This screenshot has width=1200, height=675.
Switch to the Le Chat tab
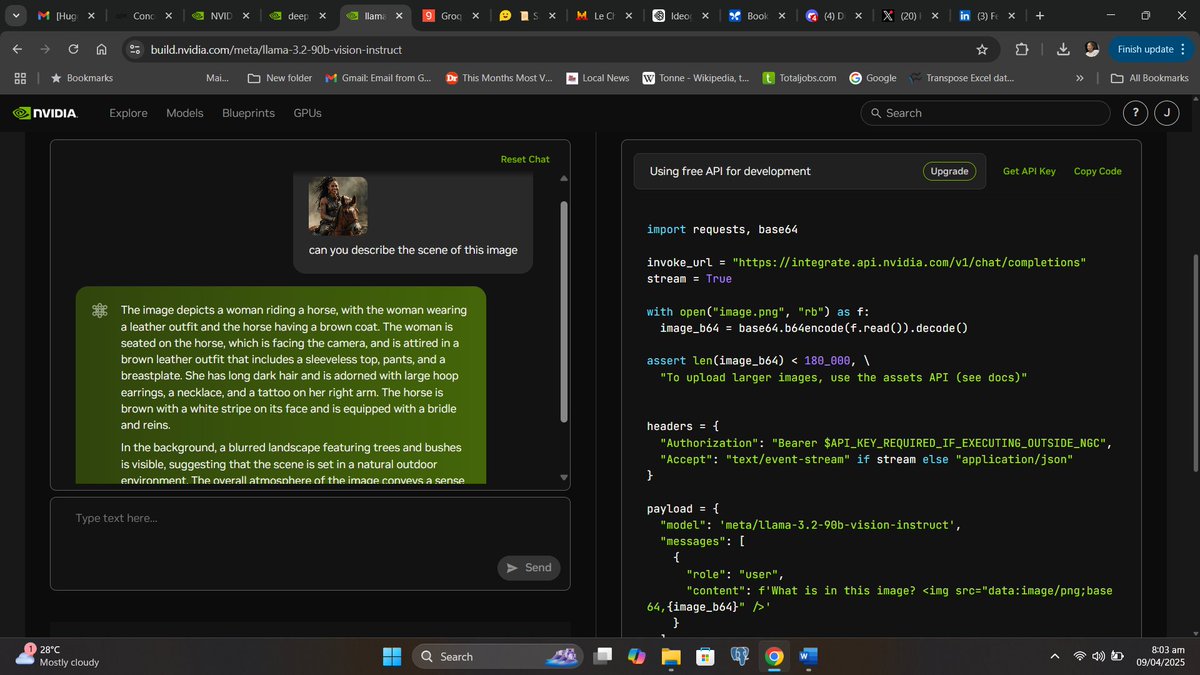[x=605, y=16]
